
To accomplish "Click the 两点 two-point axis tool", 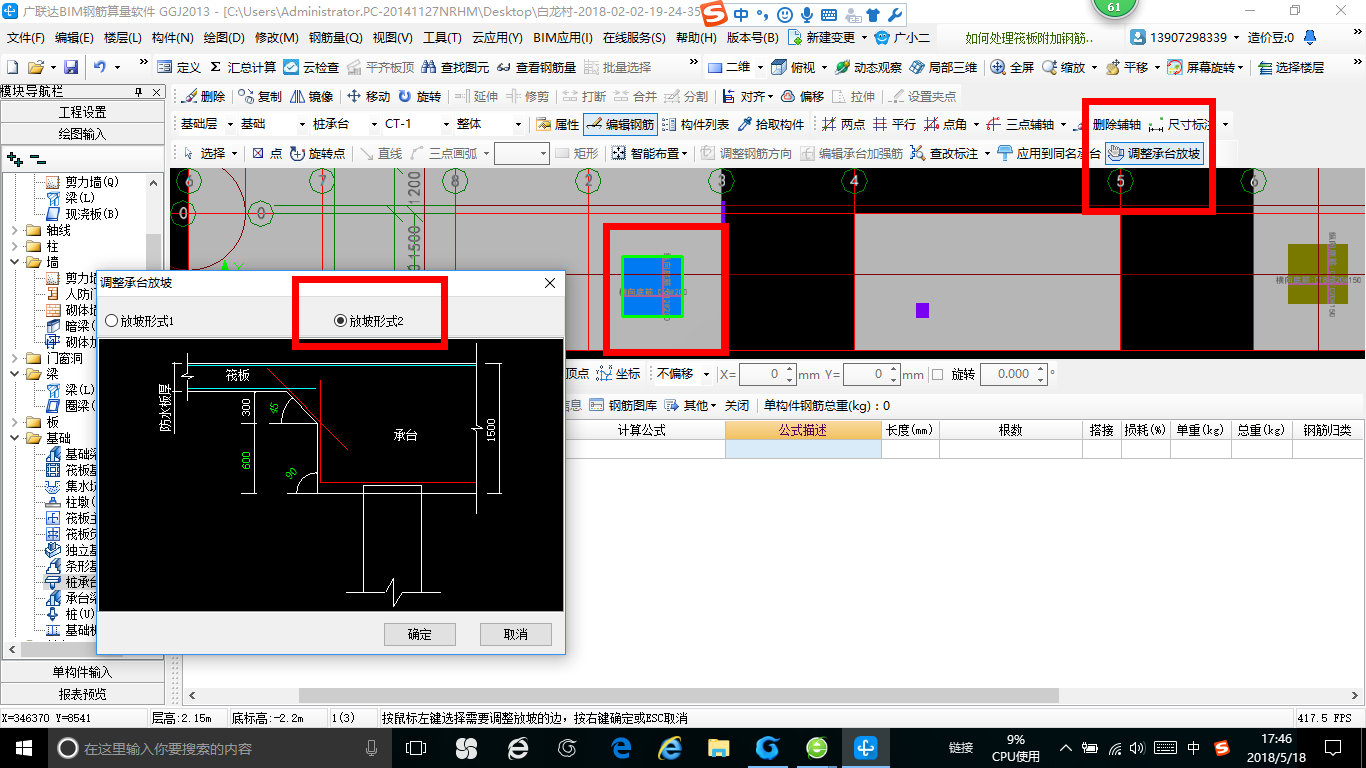I will (844, 125).
